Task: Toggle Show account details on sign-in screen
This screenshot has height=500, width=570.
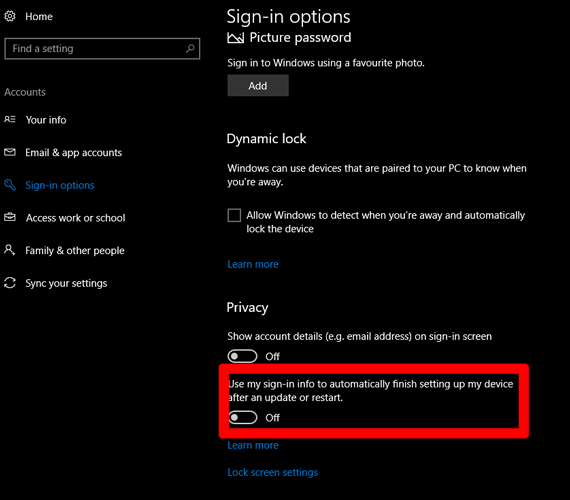Action: pos(242,356)
